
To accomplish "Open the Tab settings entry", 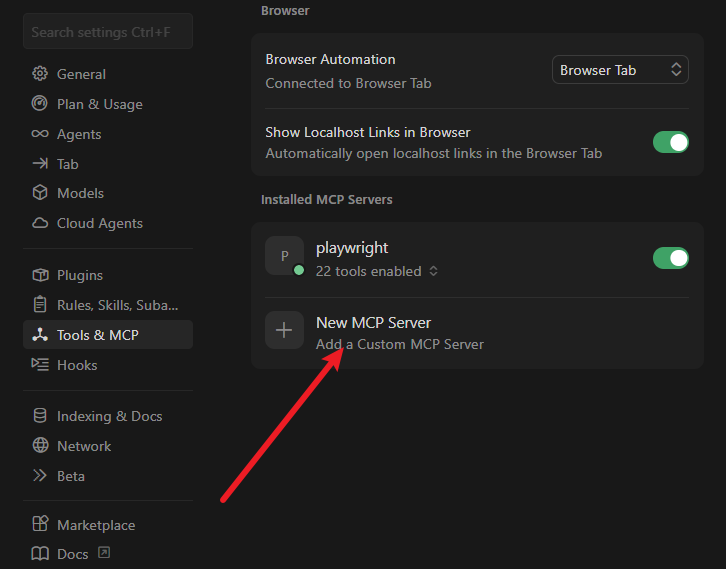I will click(x=108, y=164).
